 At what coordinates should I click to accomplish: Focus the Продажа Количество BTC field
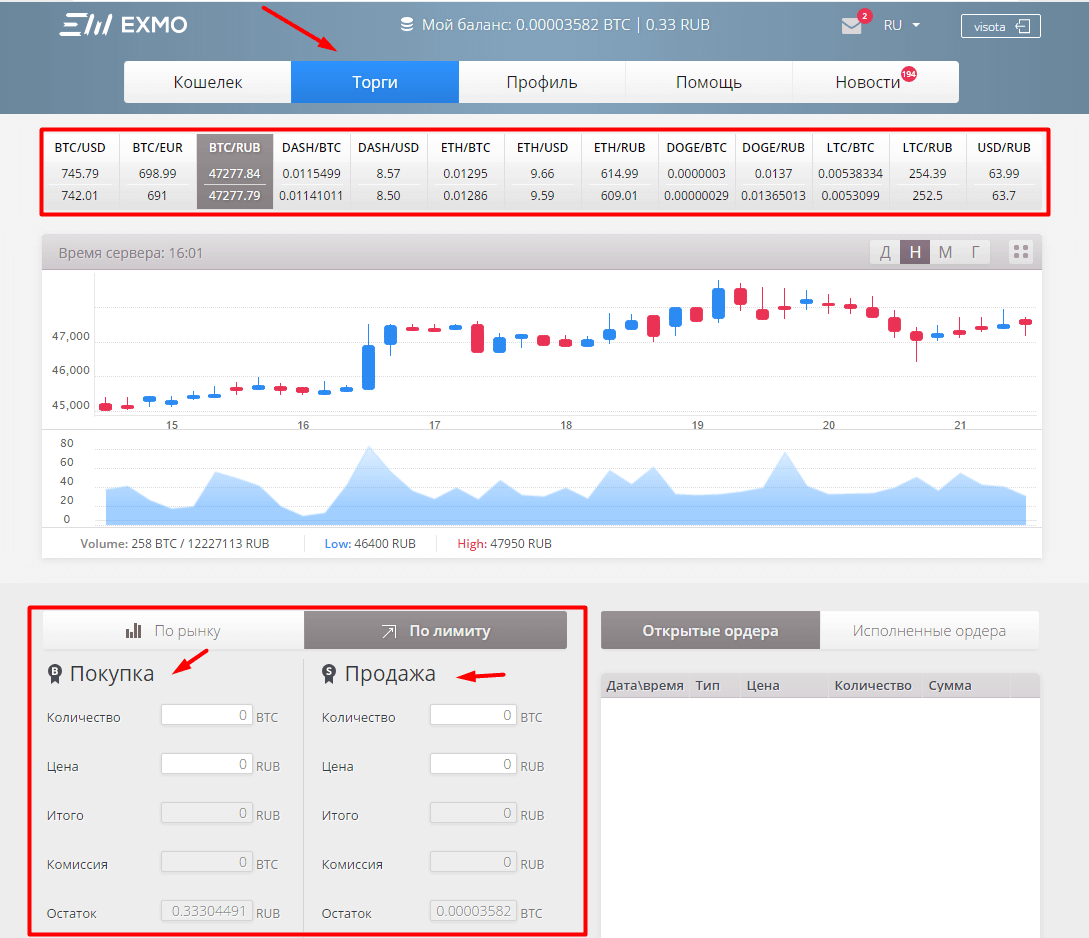coord(473,715)
